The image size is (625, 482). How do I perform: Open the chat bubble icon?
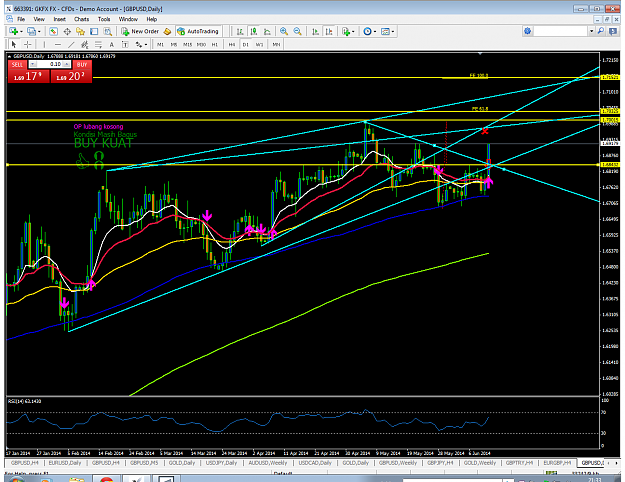(613, 31)
